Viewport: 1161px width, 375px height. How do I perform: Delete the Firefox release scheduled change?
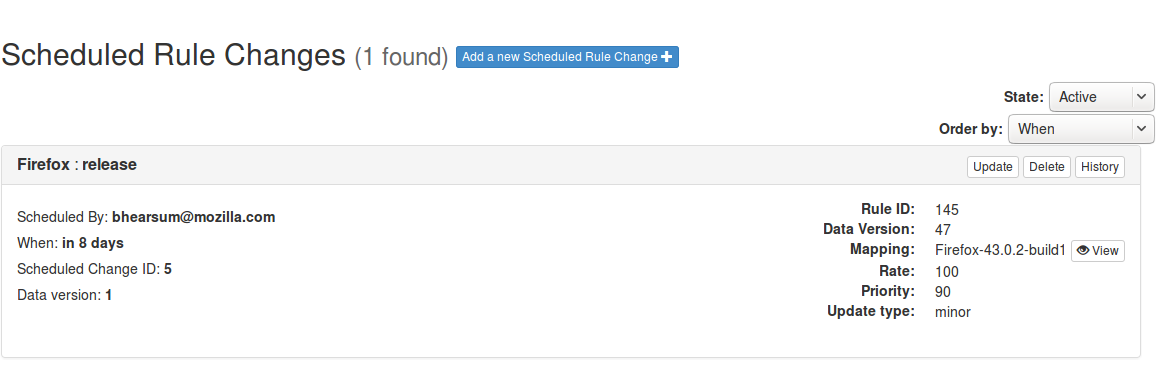[1047, 167]
